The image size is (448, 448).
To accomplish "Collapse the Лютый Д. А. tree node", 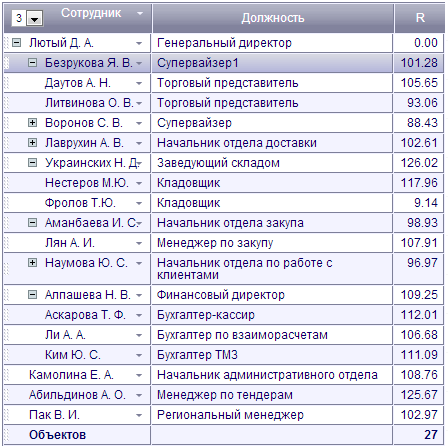I will pyautogui.click(x=16, y=43).
